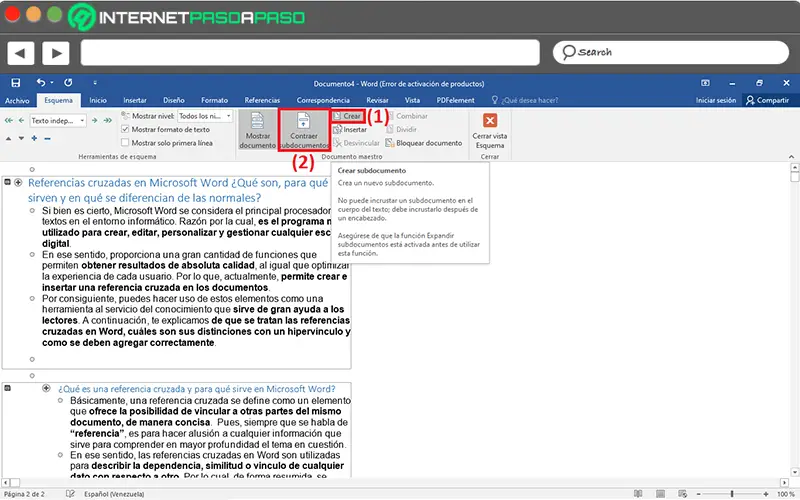
Task: Demote to body text double-right arrow
Action: (x=108, y=120)
